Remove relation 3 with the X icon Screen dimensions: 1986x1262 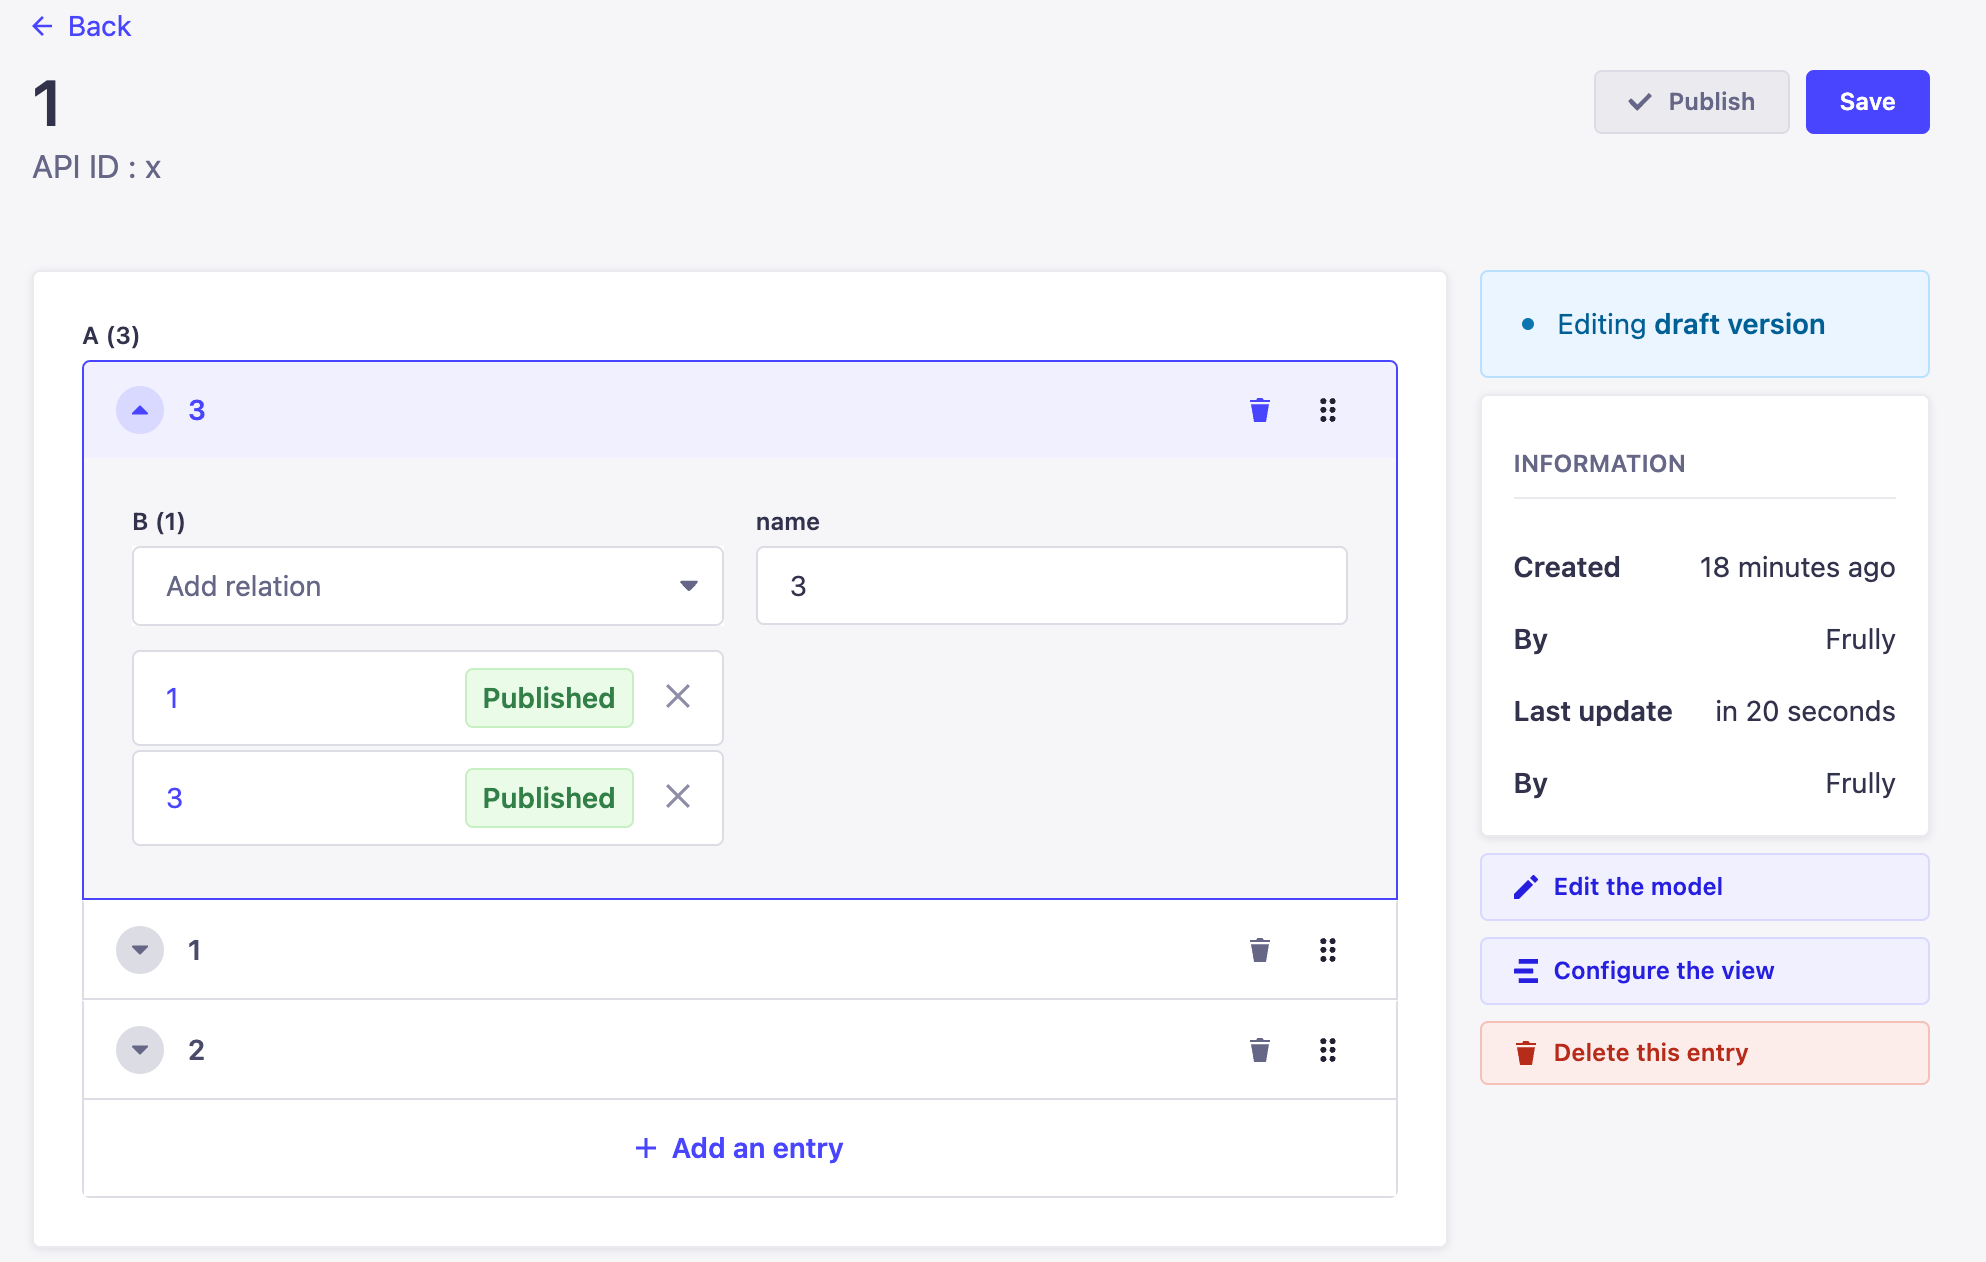click(x=678, y=797)
